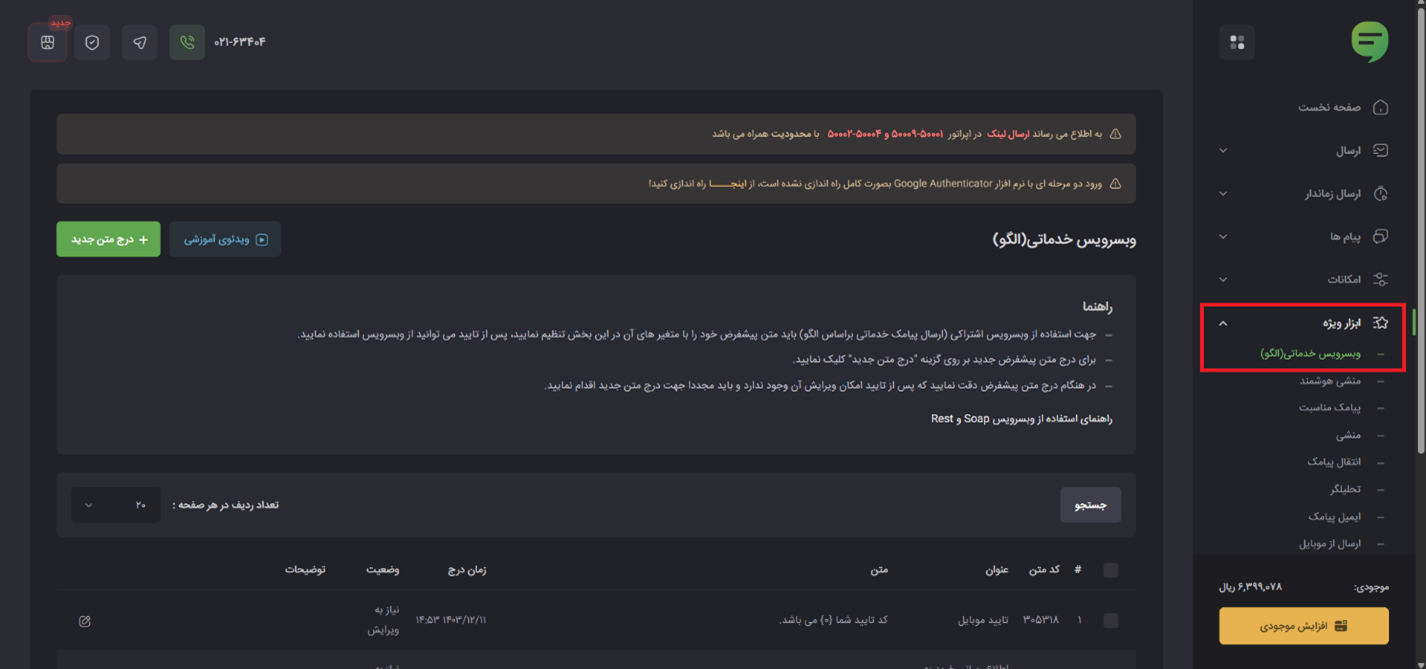Check the checkbox for row 1
Image resolution: width=1426 pixels, height=669 pixels.
pyautogui.click(x=1110, y=621)
